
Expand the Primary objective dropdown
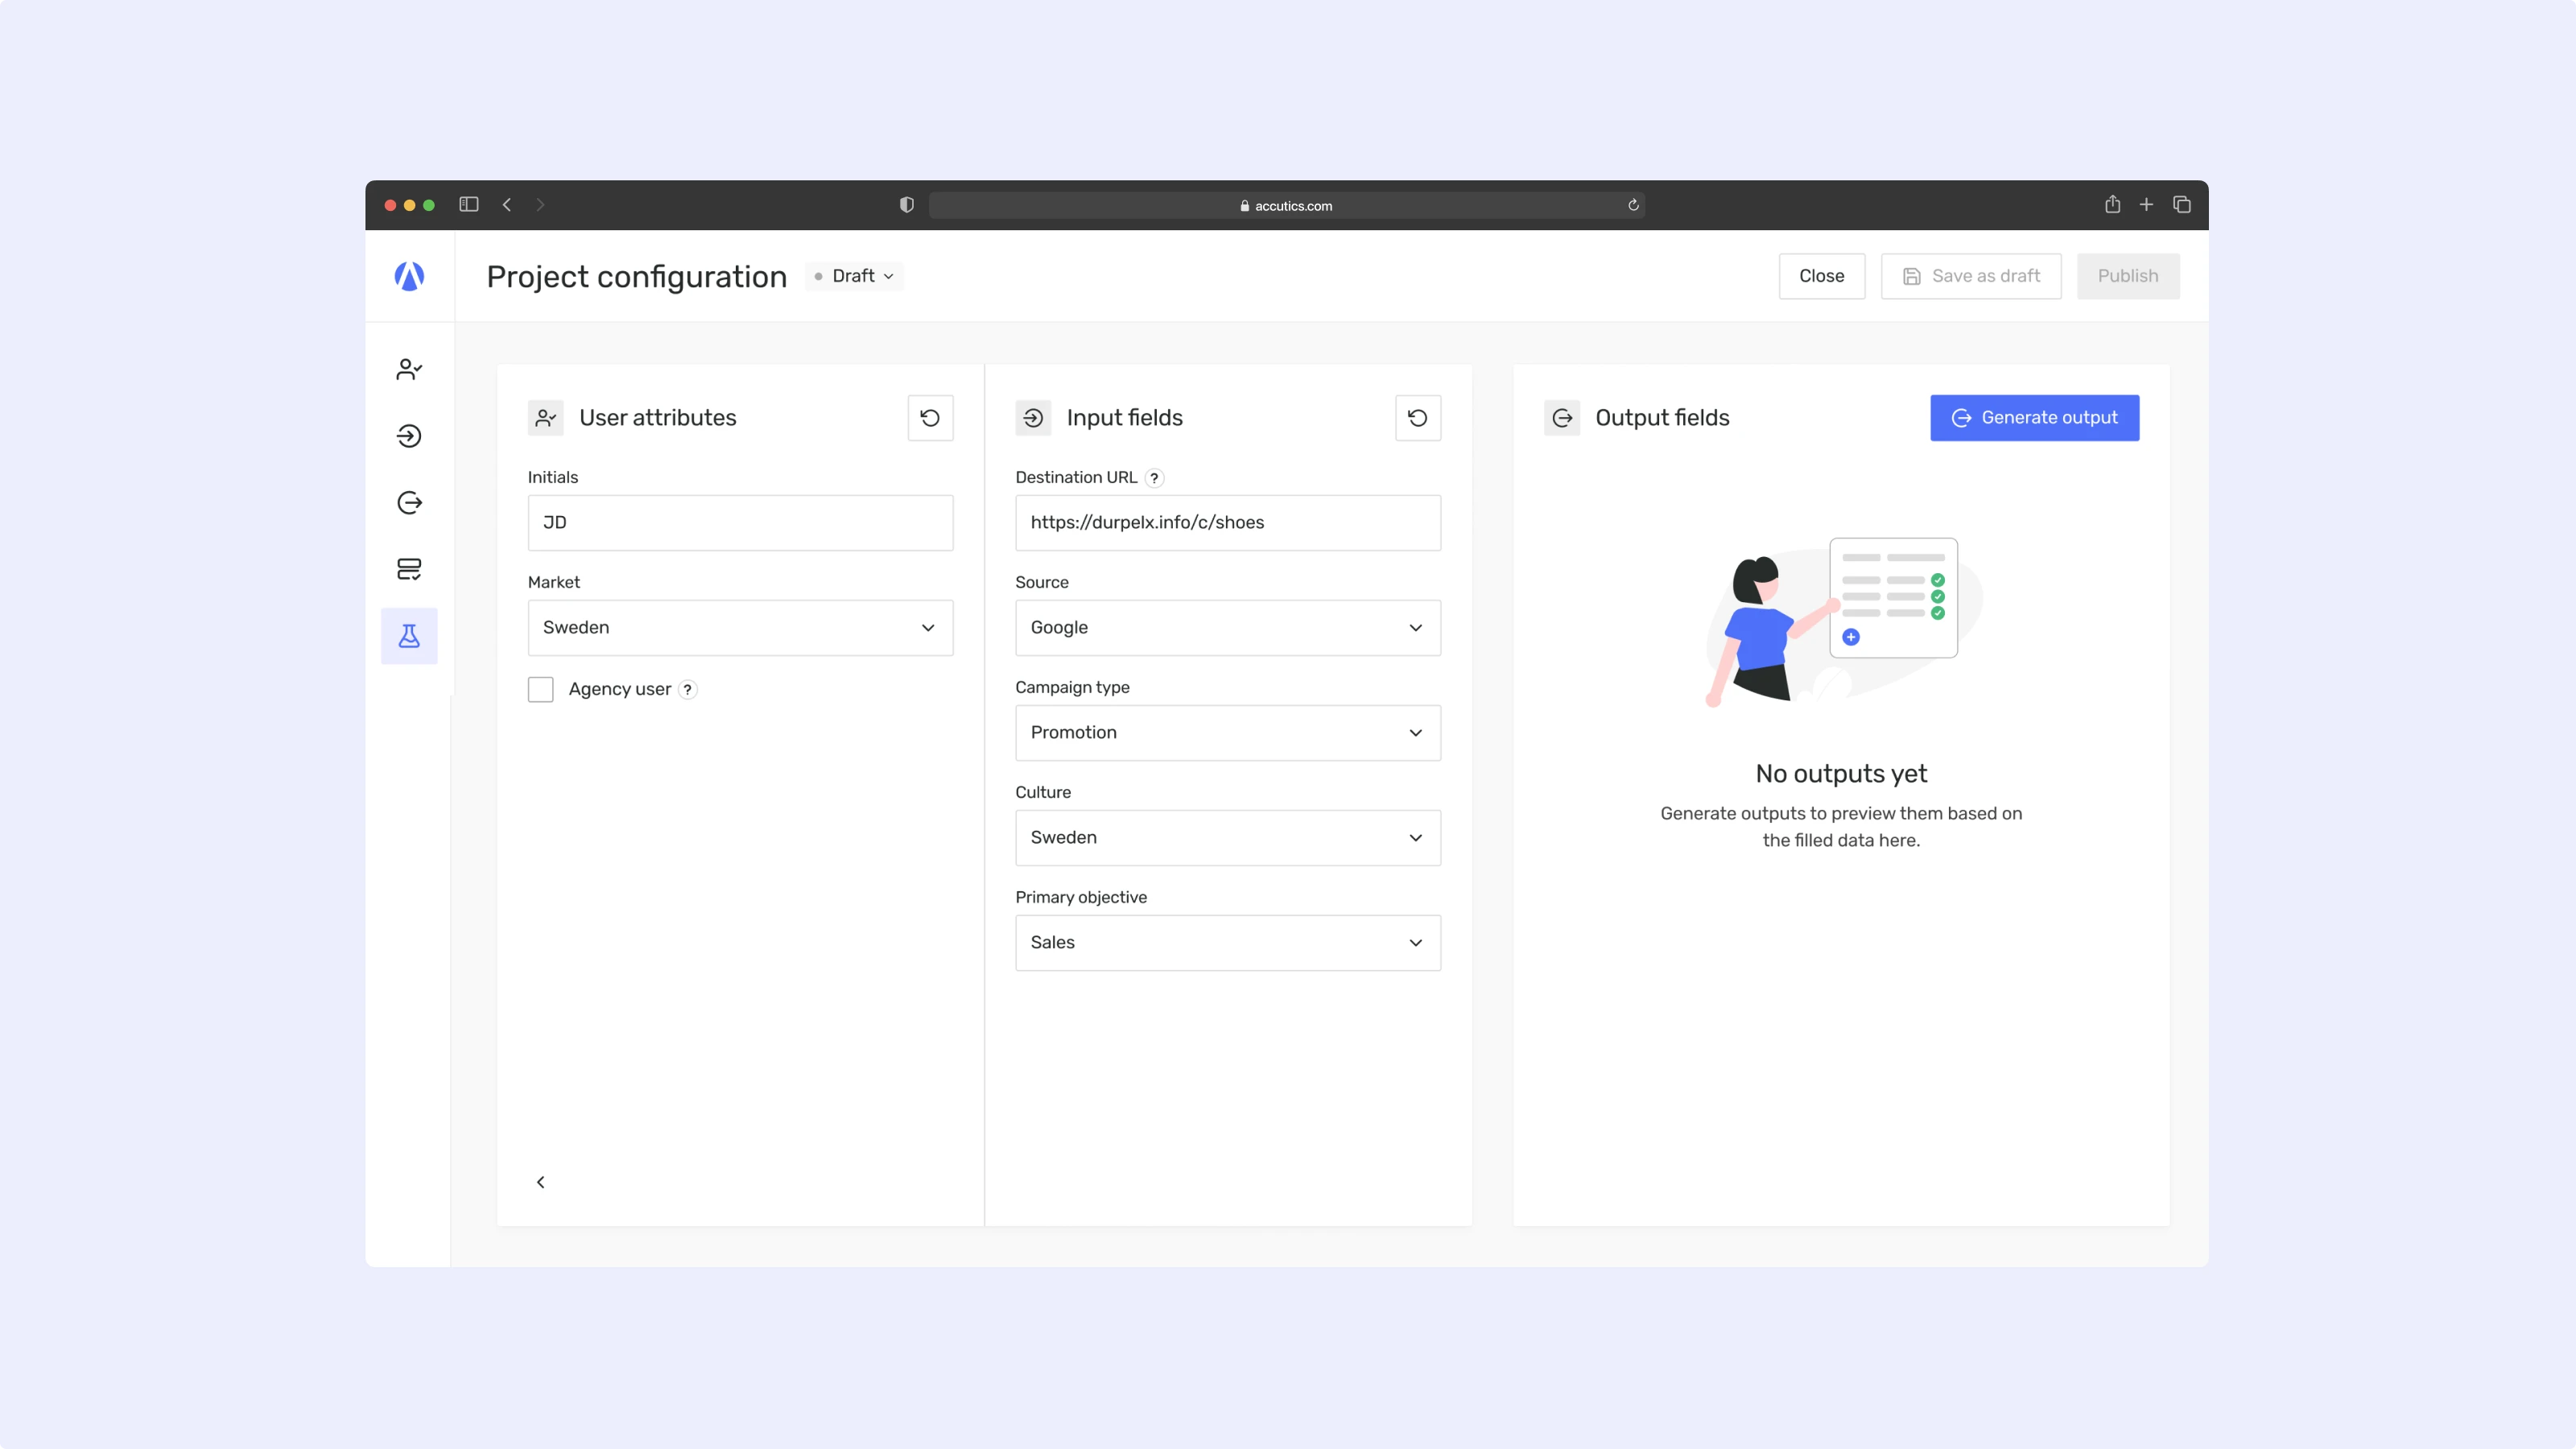tap(1227, 942)
